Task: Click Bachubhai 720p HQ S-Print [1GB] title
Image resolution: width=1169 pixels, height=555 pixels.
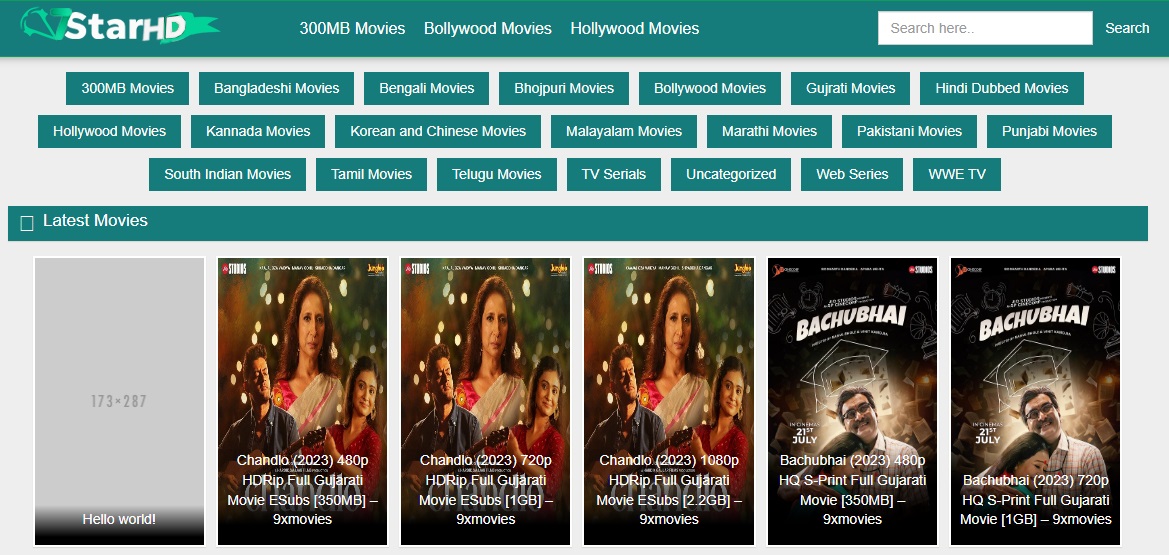Action: 1036,500
